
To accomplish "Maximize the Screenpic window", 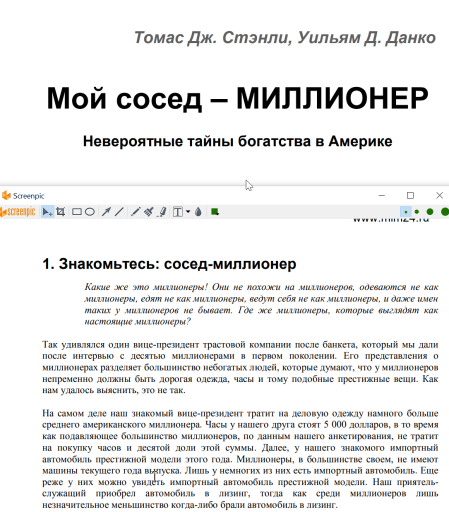I will (410, 195).
